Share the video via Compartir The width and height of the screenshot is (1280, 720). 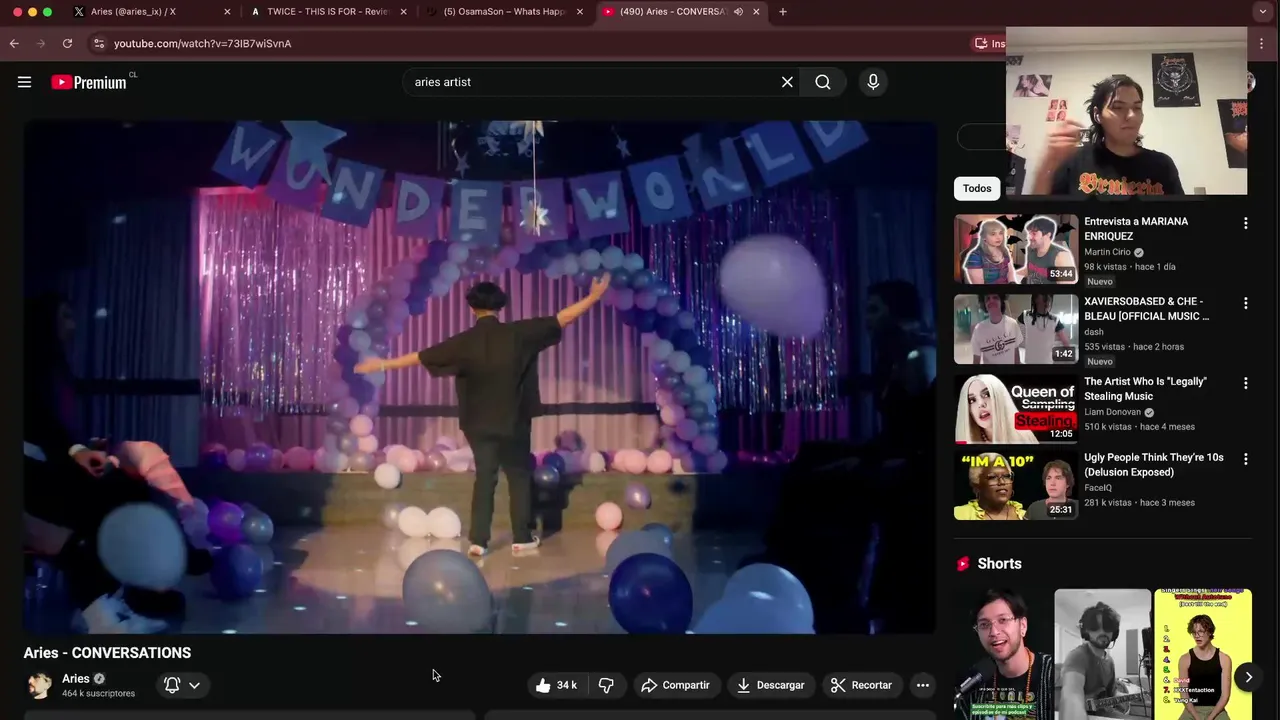[675, 685]
